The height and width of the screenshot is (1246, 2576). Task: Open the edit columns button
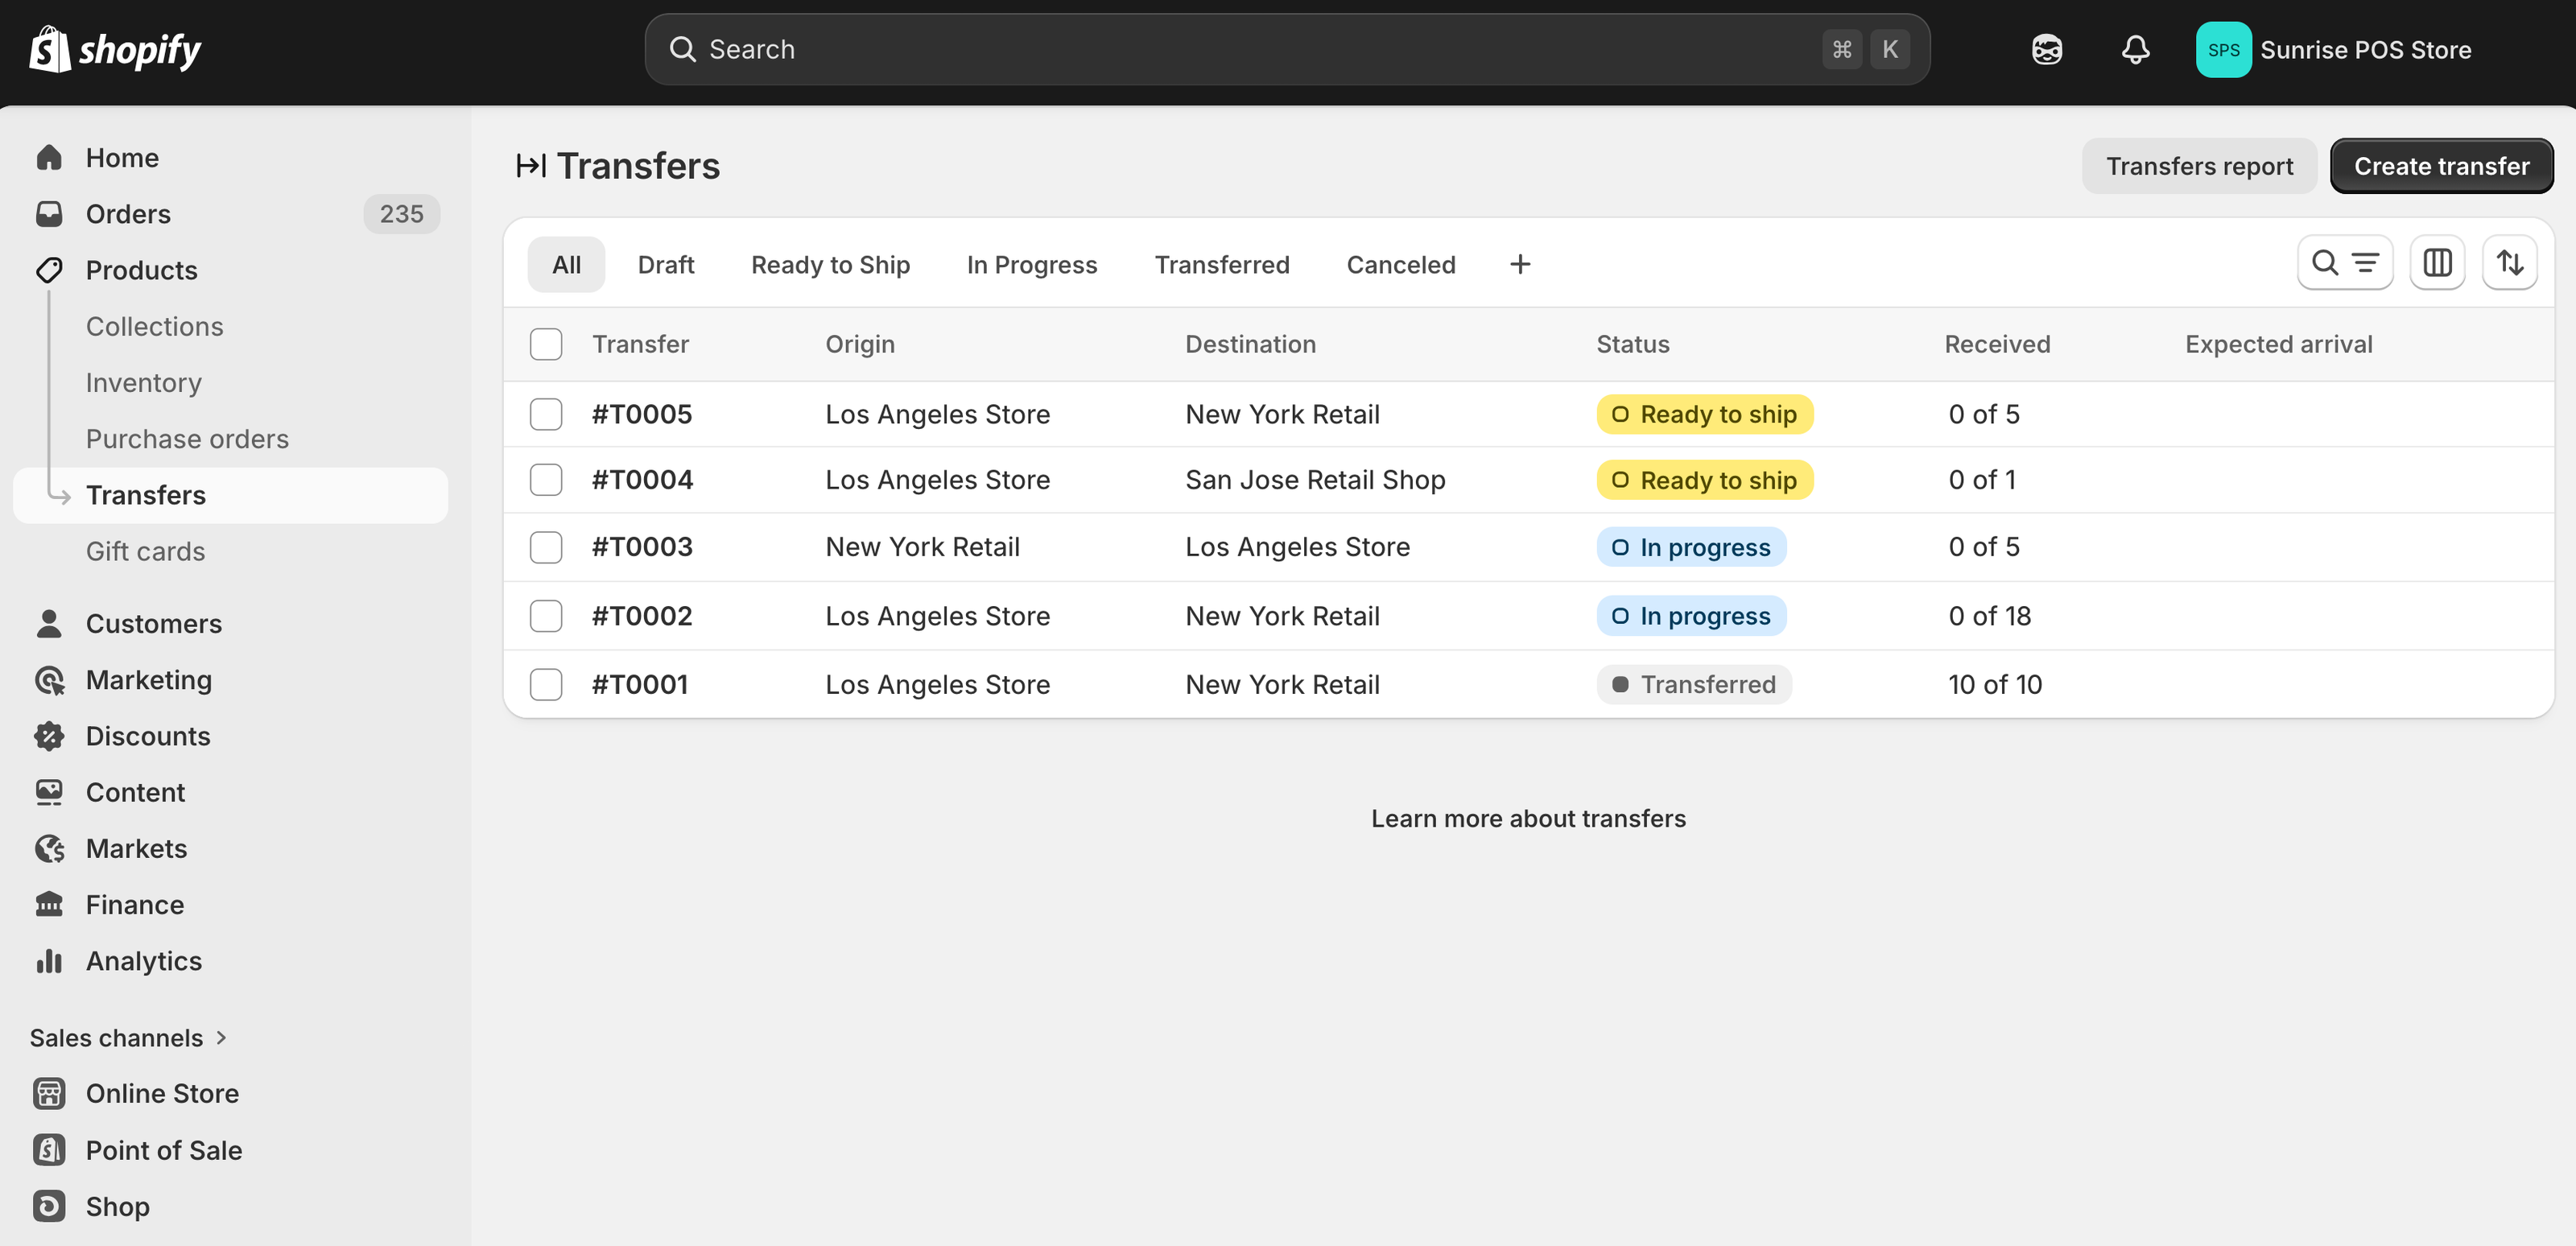coord(2437,263)
